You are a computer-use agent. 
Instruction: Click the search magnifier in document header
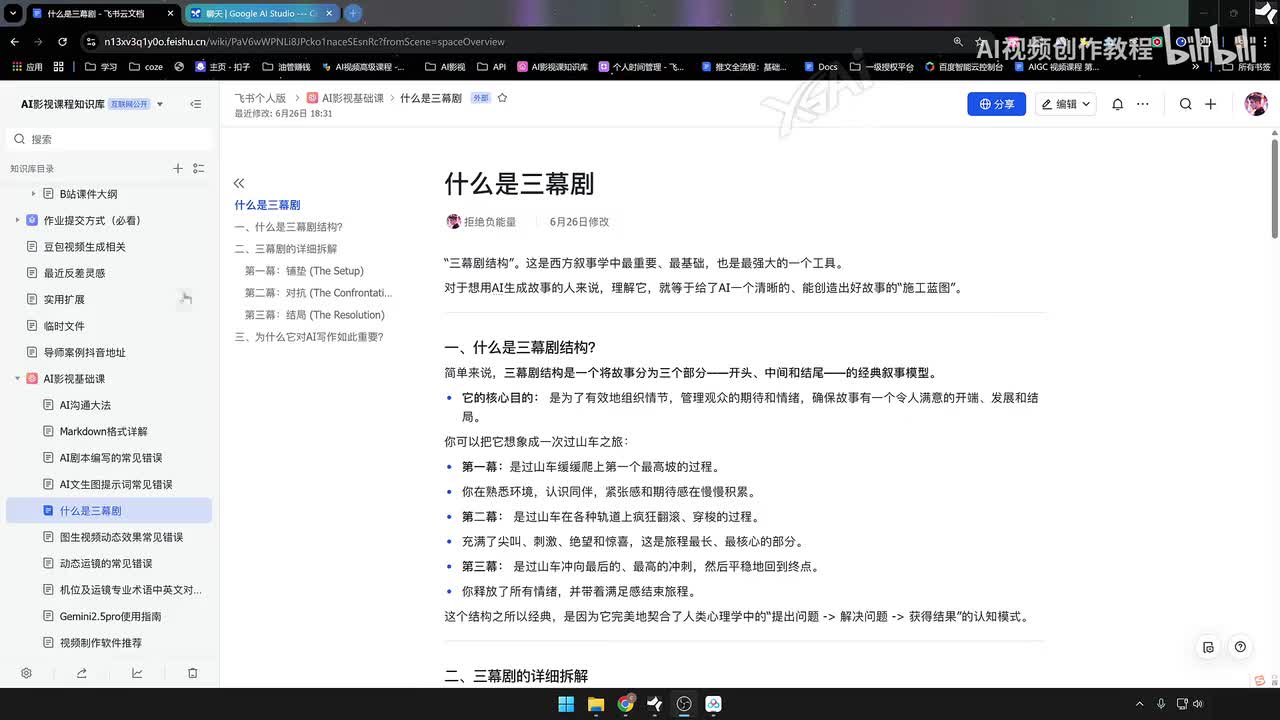(x=1185, y=104)
